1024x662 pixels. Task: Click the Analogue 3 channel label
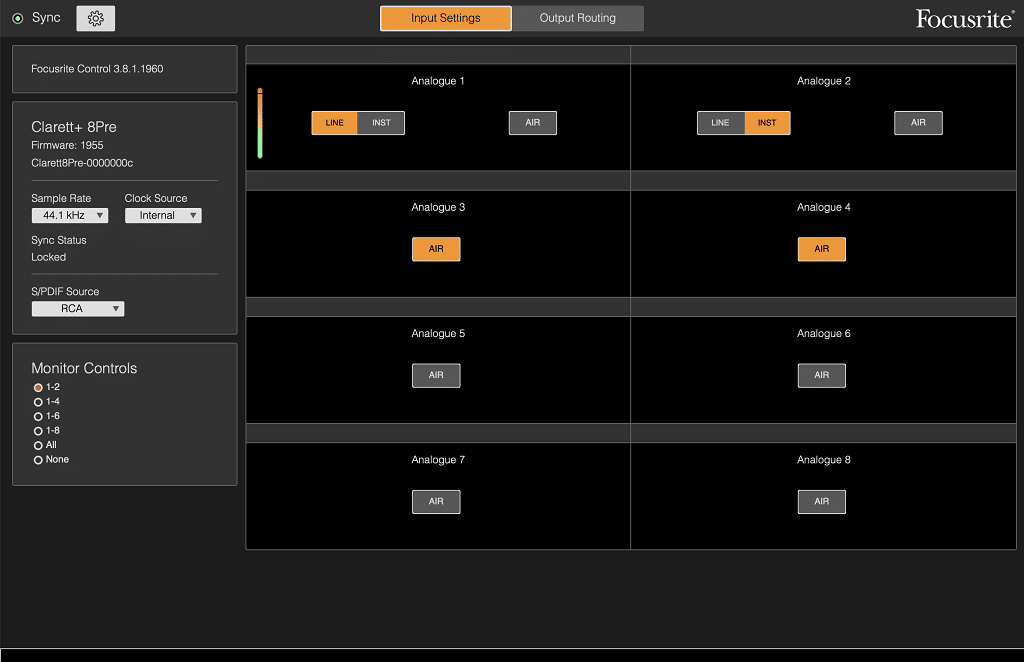438,207
